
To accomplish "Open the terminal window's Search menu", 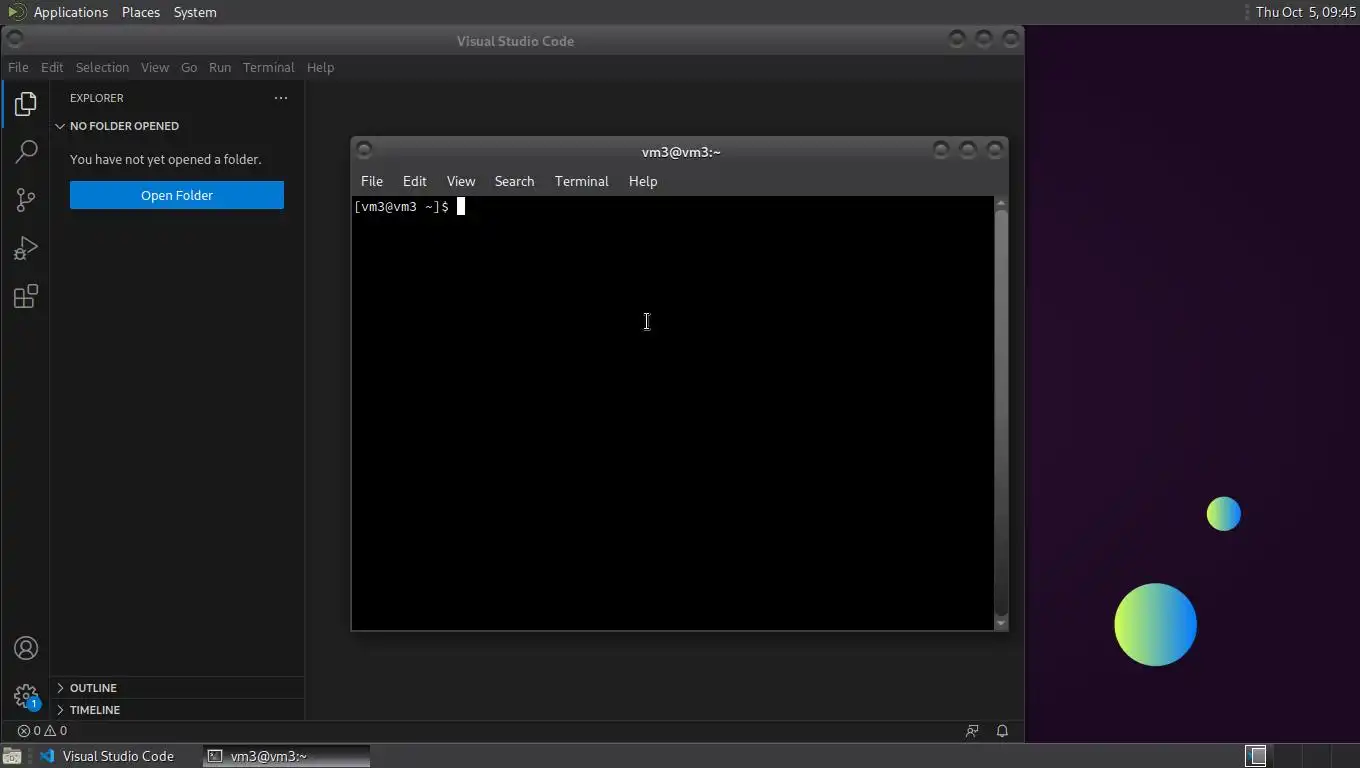I will pyautogui.click(x=514, y=181).
